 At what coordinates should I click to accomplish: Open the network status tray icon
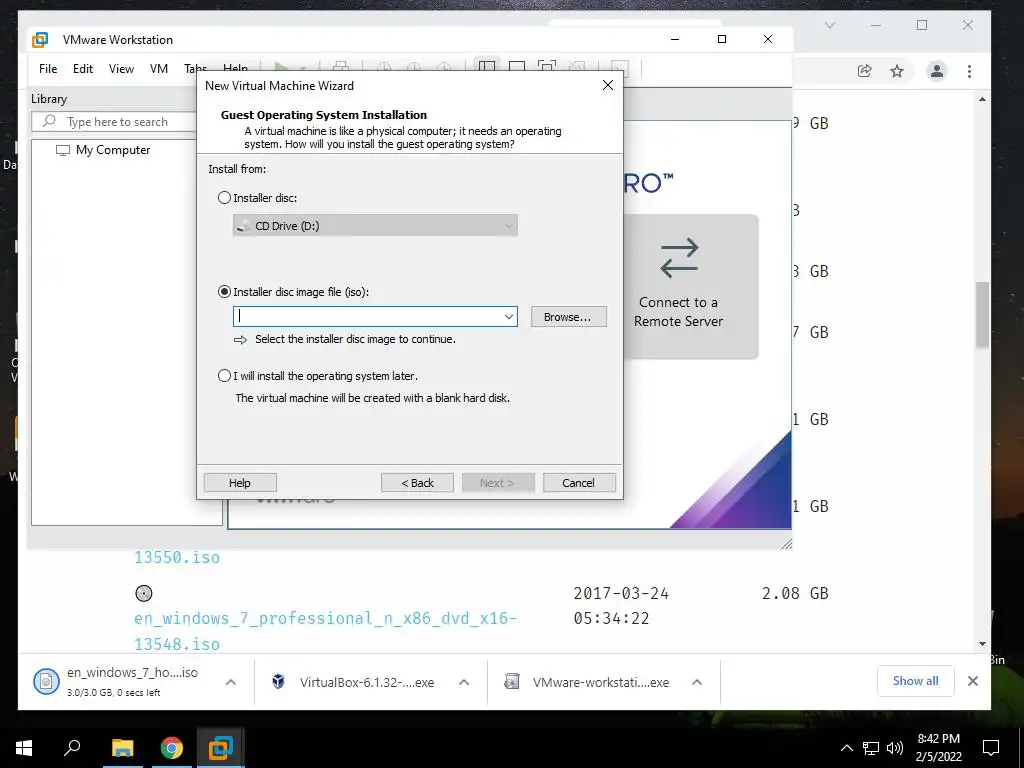coord(871,748)
